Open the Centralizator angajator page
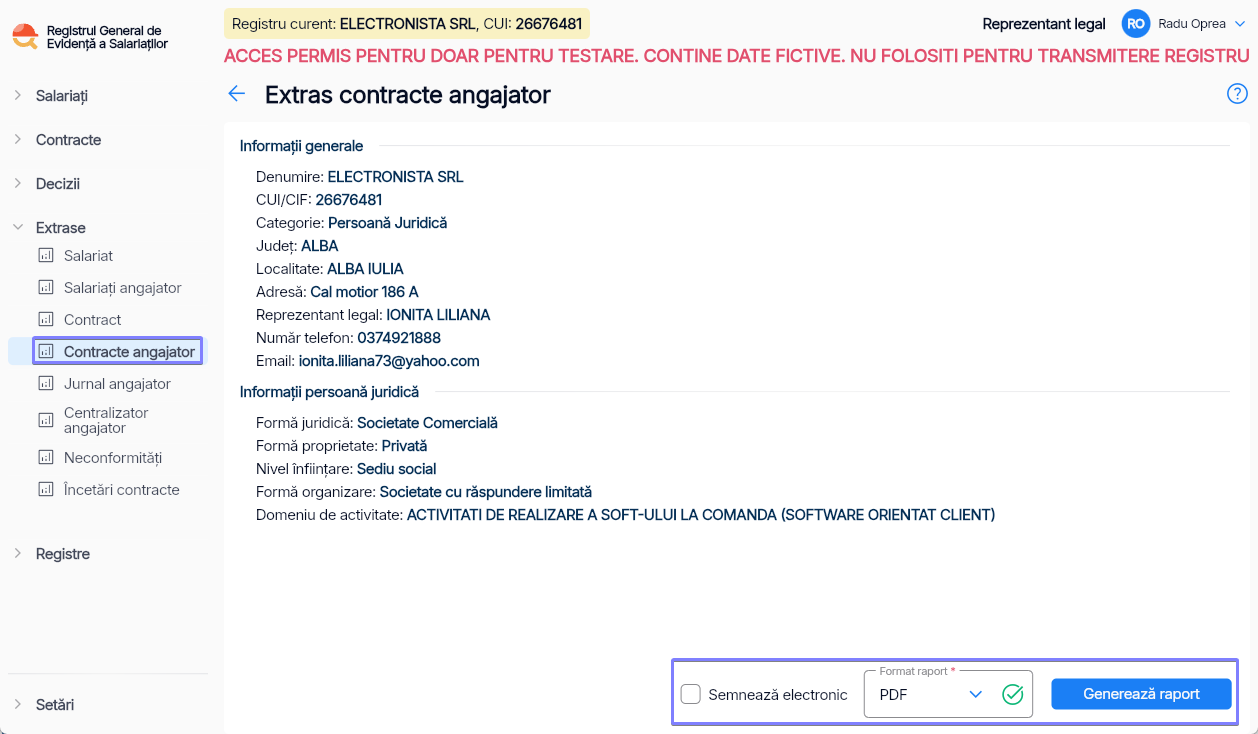 (106, 420)
